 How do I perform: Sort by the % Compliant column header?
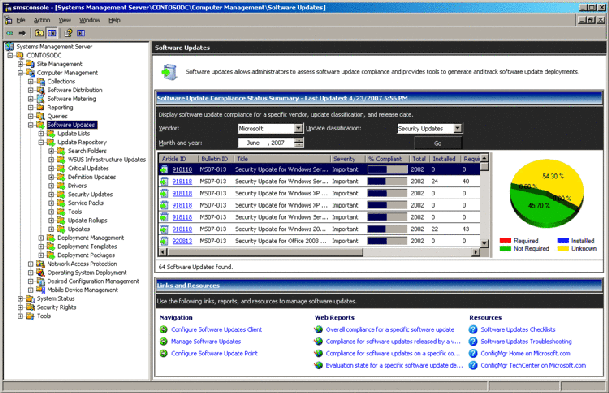(x=388, y=158)
